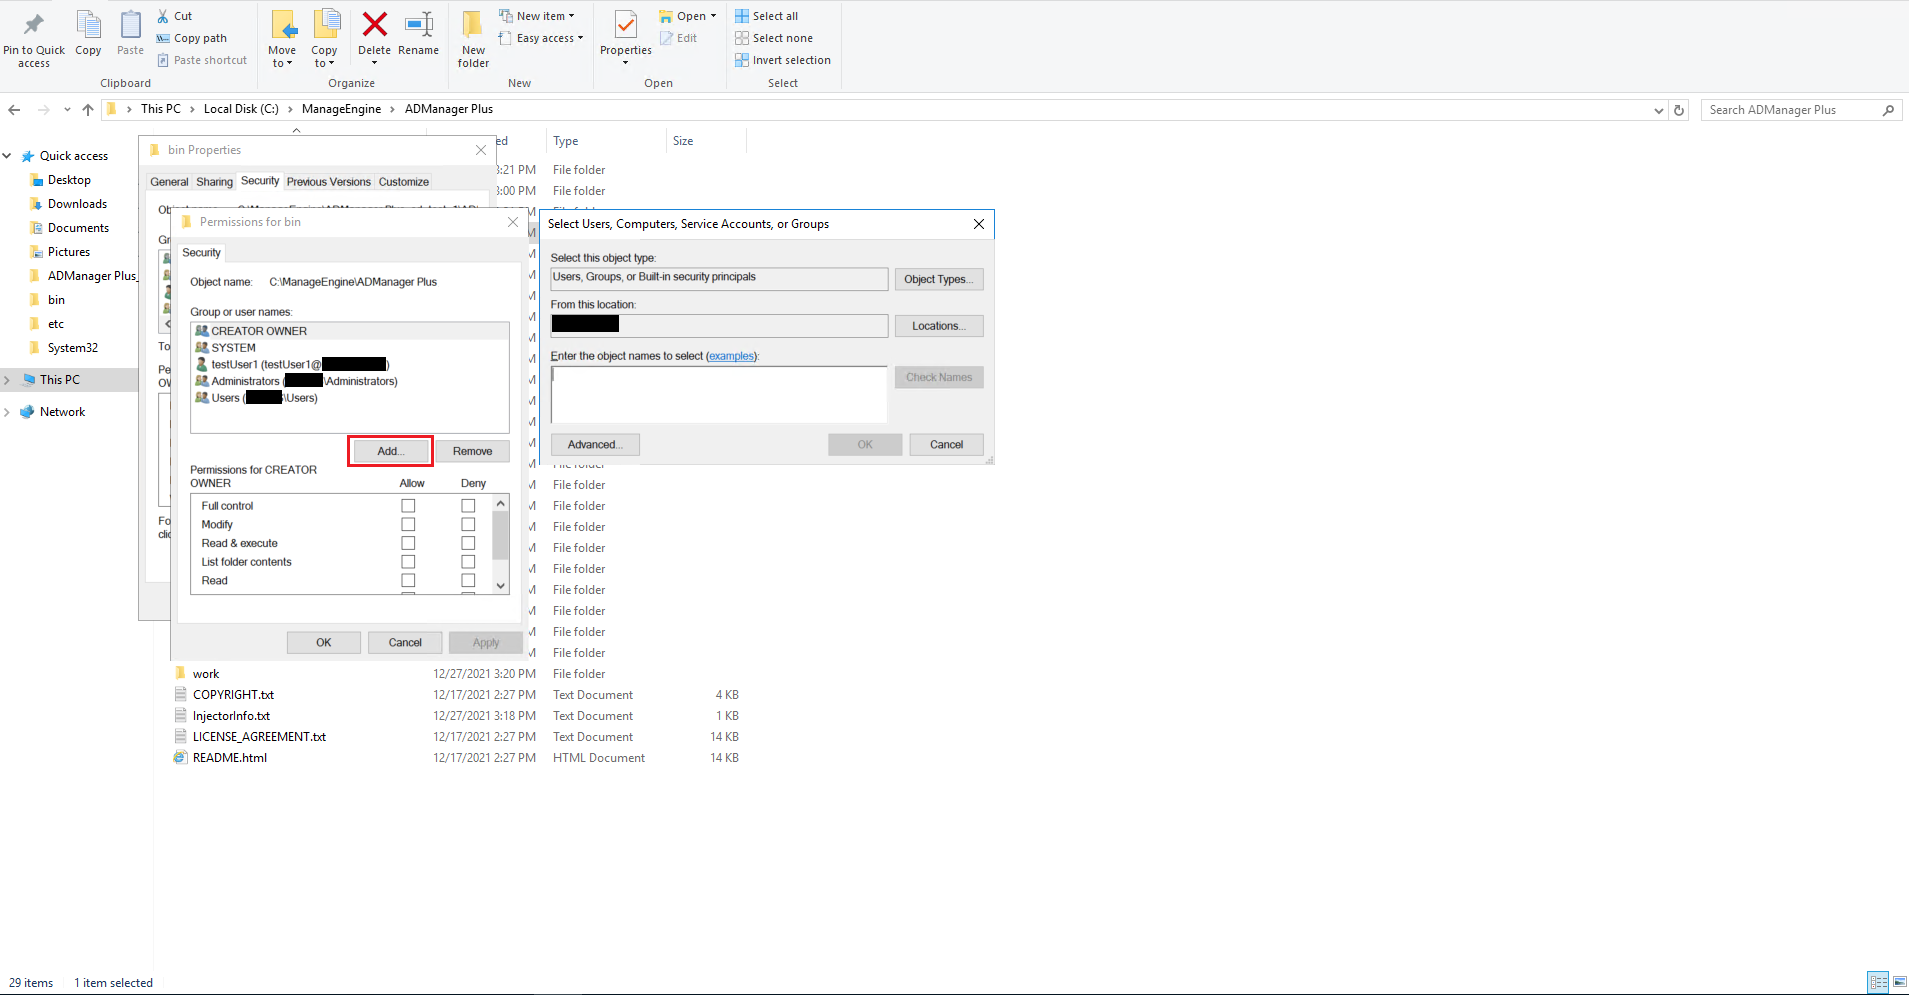Open the Properties ribbon button
The width and height of the screenshot is (1909, 995).
(x=626, y=38)
